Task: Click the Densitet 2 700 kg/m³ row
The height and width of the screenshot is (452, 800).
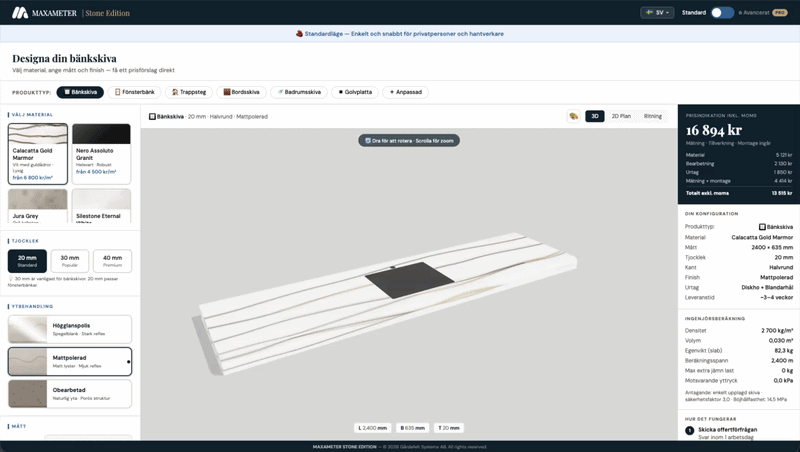Action: [x=739, y=331]
